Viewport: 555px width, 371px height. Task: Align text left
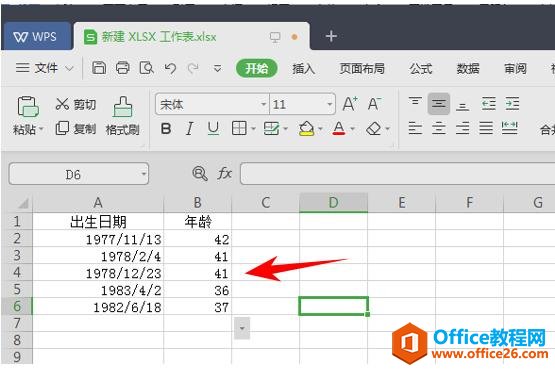(x=415, y=128)
